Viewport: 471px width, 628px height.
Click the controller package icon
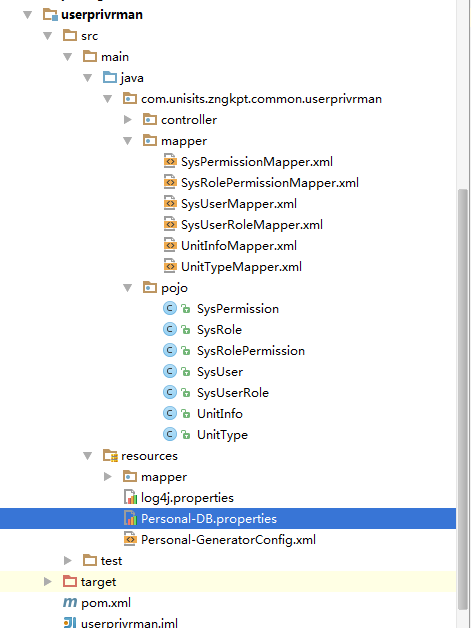[150, 119]
